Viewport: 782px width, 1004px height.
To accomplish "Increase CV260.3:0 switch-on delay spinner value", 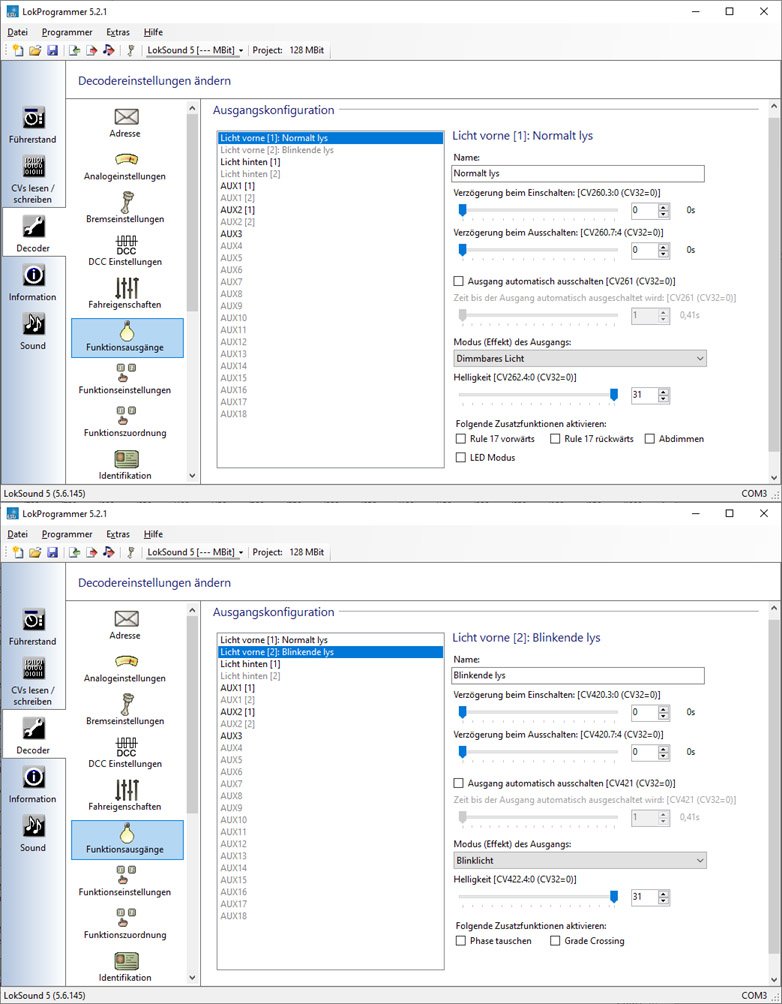I will pyautogui.click(x=664, y=207).
